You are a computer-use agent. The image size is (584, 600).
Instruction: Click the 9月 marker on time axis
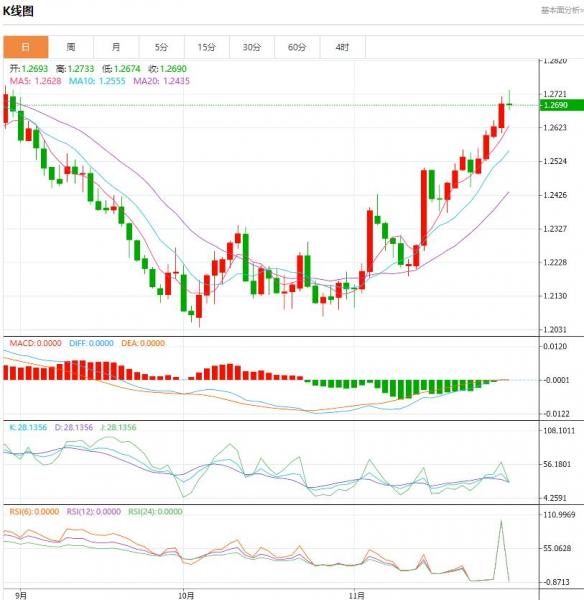coord(21,595)
